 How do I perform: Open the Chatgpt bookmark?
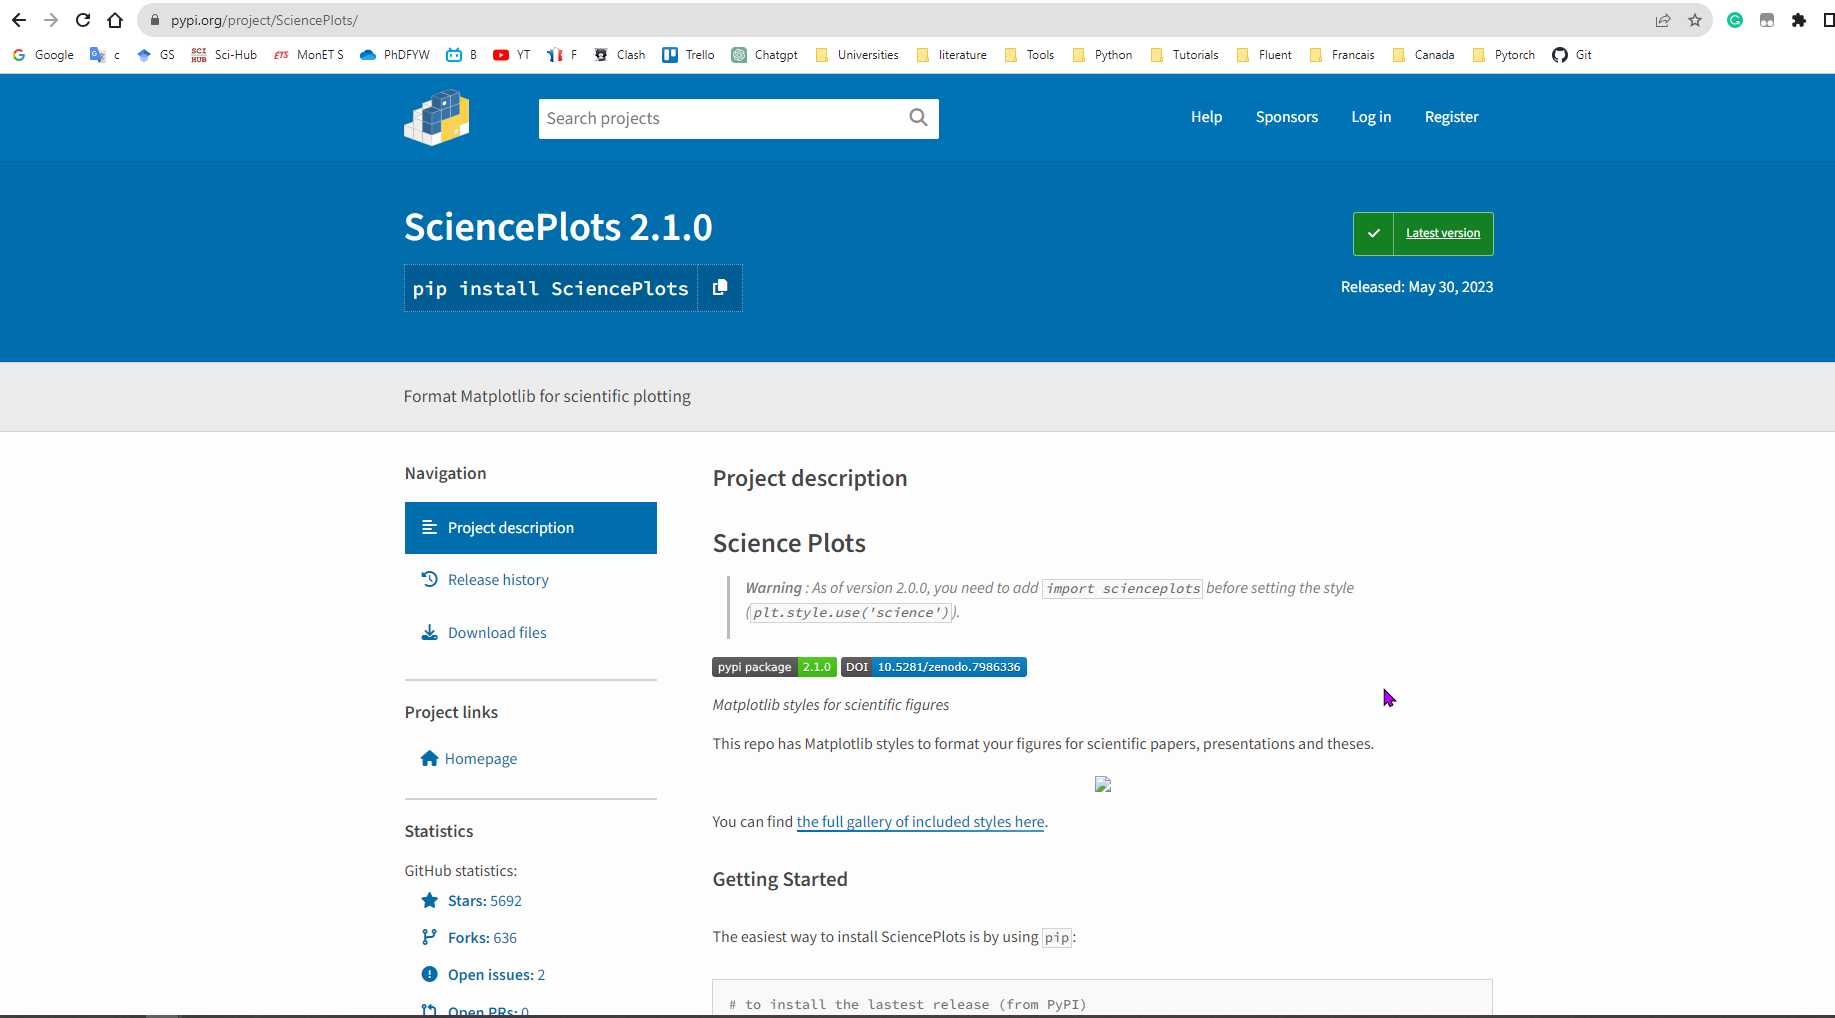pos(765,55)
